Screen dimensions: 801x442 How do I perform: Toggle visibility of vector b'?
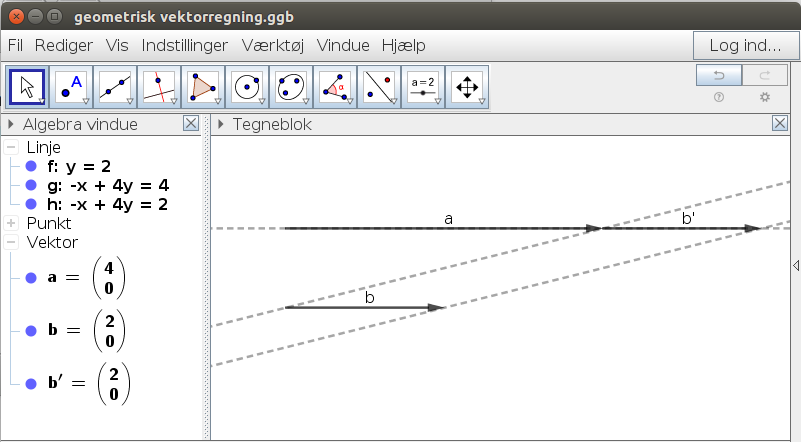pyautogui.click(x=31, y=384)
